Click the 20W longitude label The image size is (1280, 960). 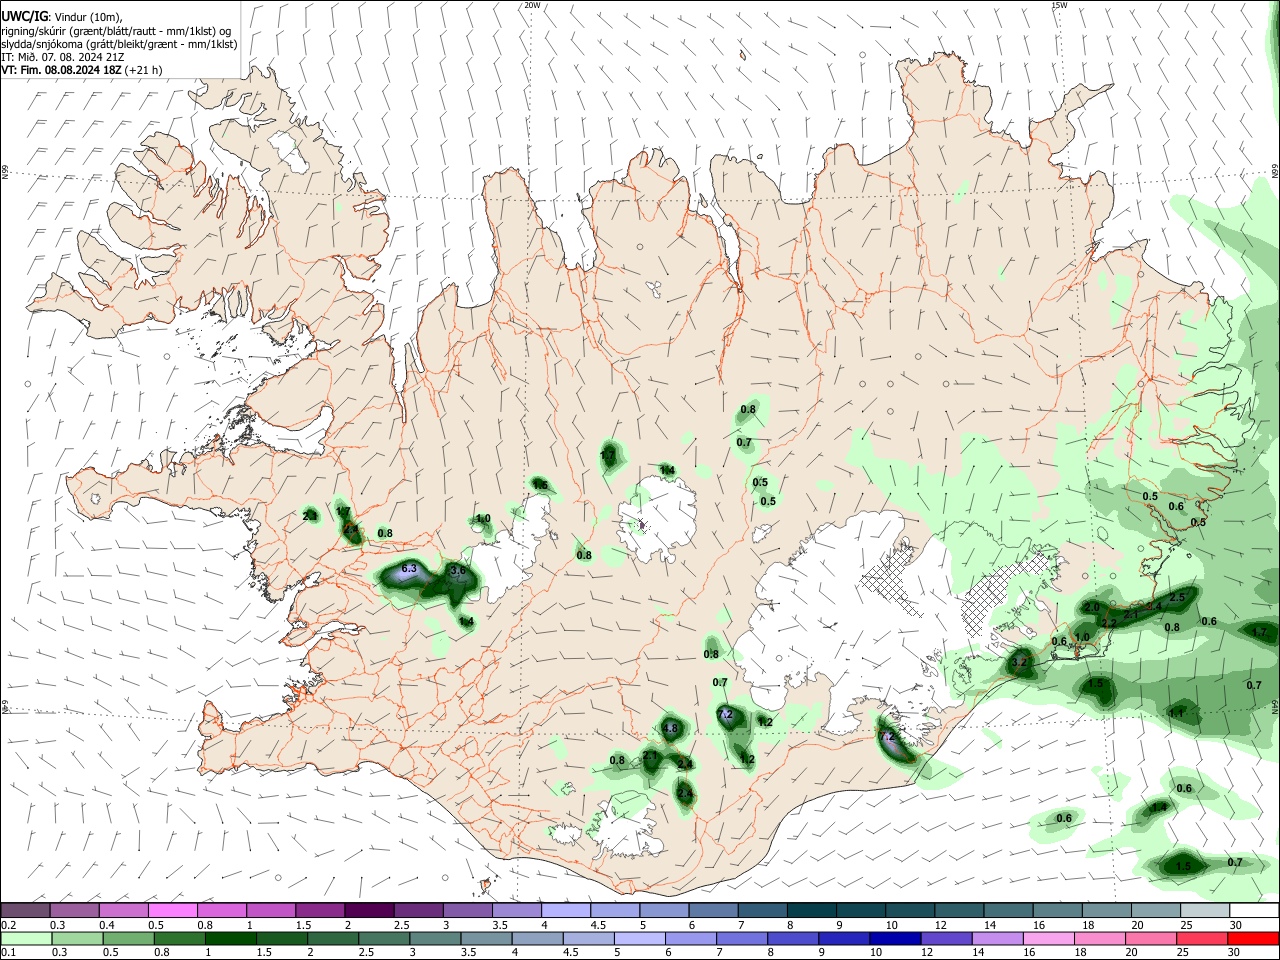tap(533, 5)
